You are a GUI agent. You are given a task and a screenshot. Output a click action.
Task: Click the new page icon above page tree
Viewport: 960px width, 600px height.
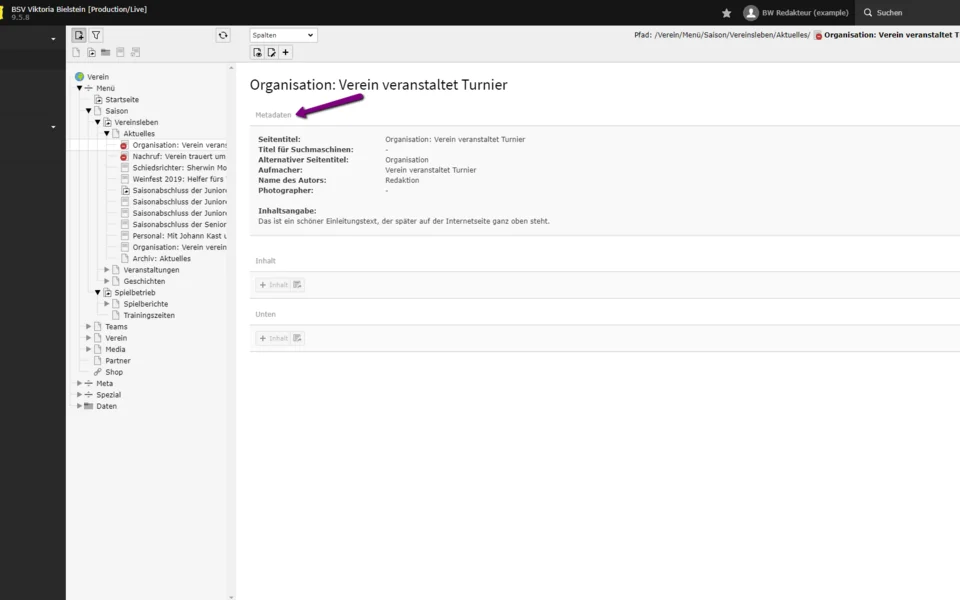pyautogui.click(x=79, y=35)
